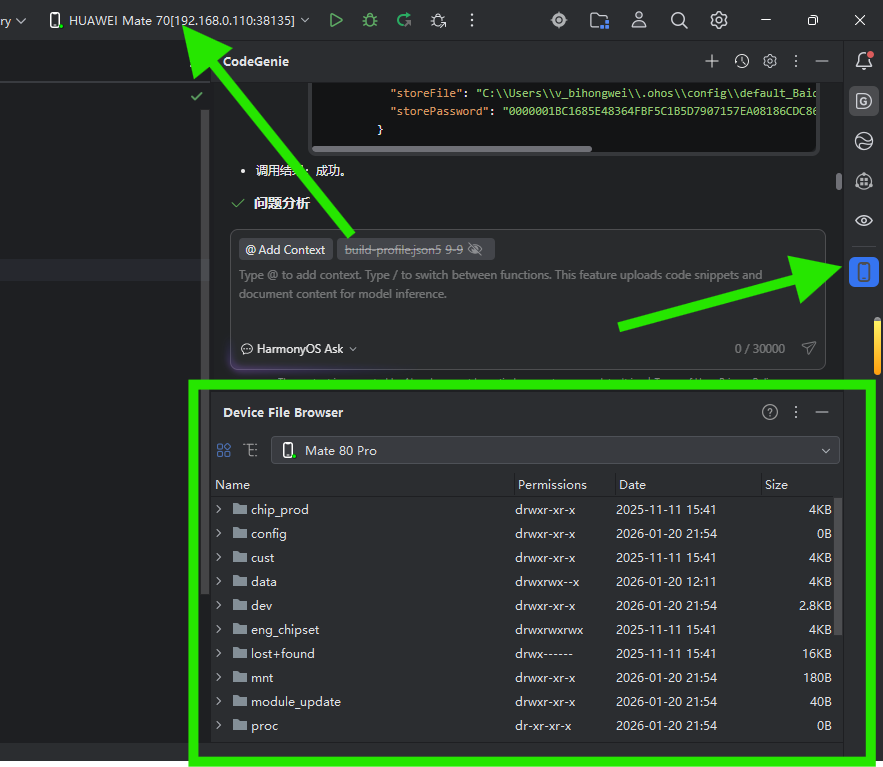Expand the eng_chipset folder
883x767 pixels.
[x=219, y=629]
